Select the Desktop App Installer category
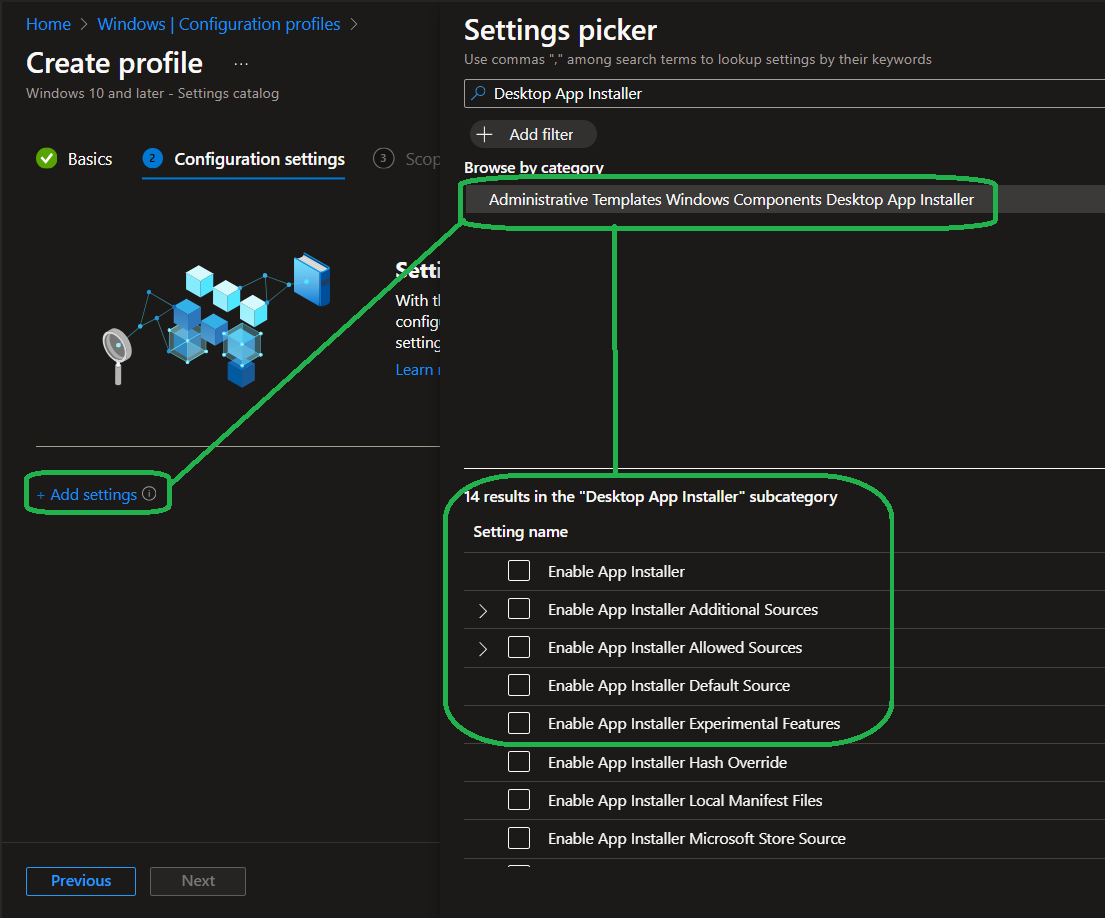This screenshot has width=1105, height=918. [x=730, y=200]
